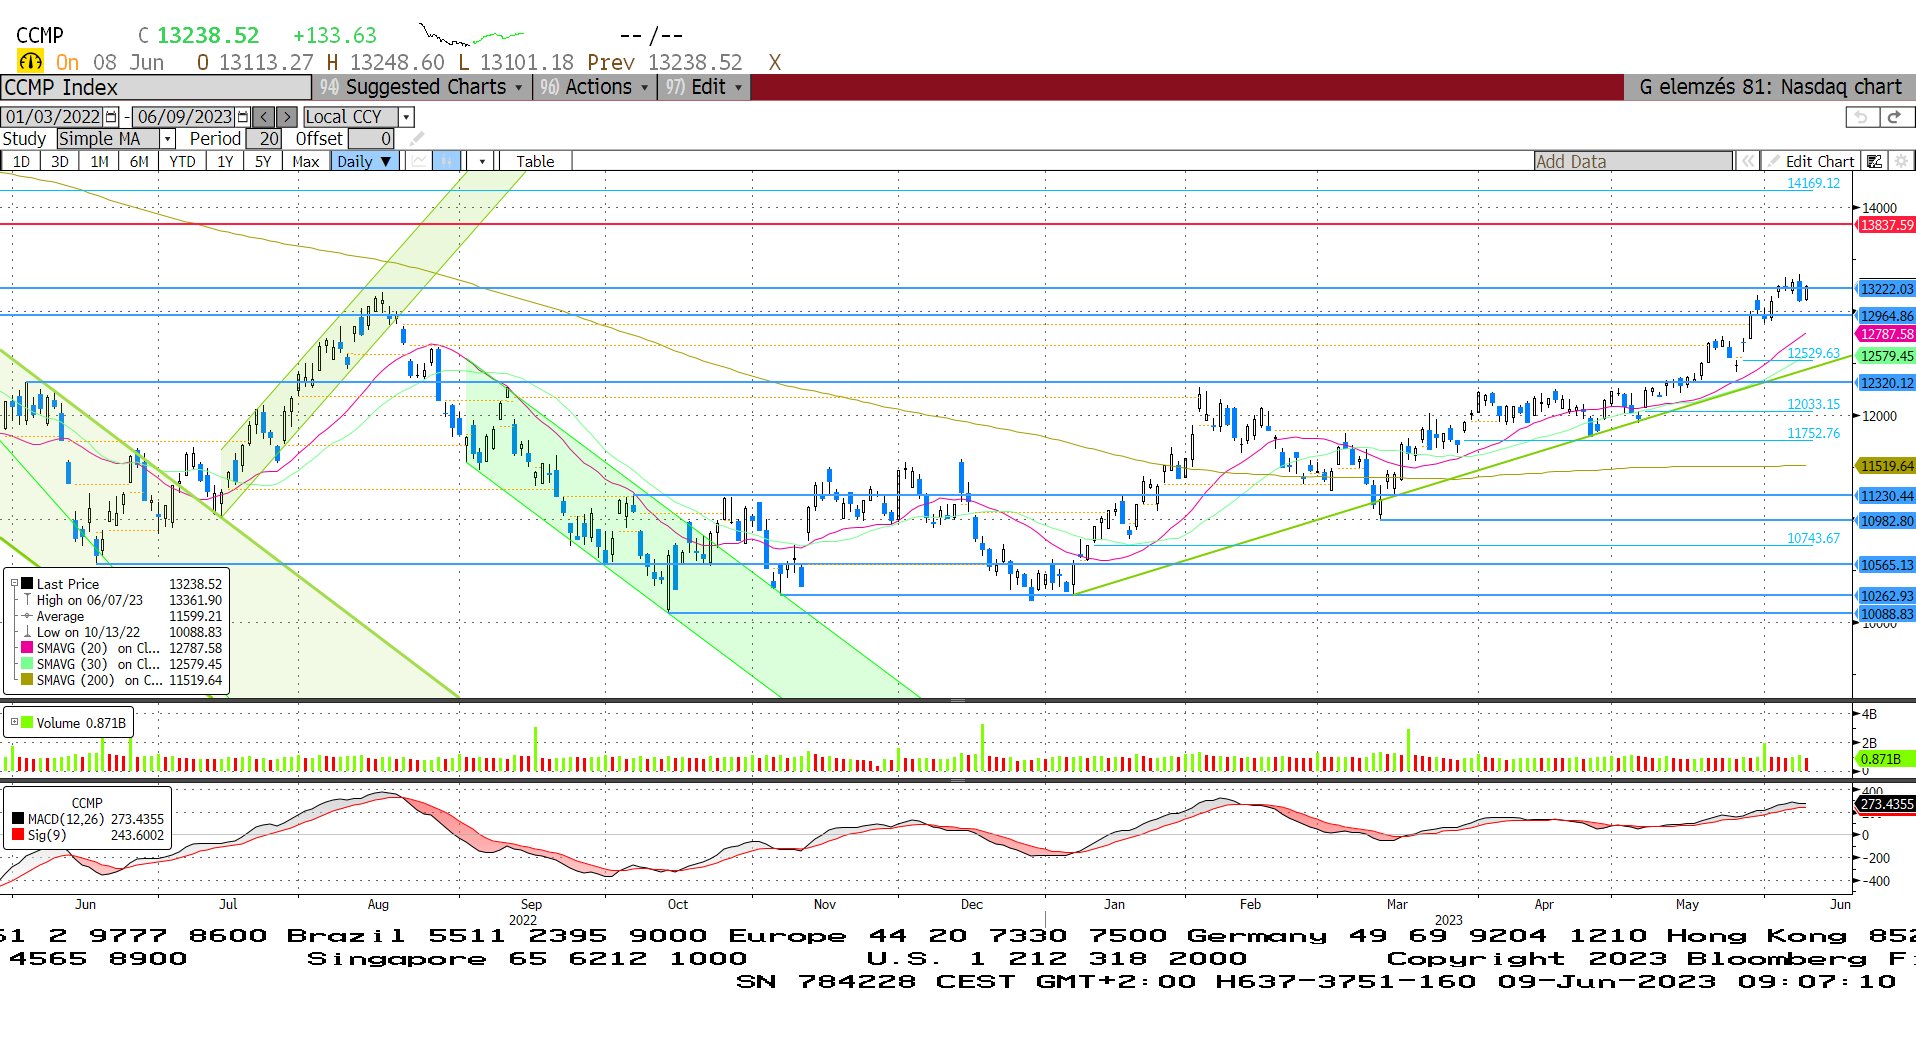This screenshot has height=1037, width=1916.
Task: Click the 10088.83 price level label
Action: pyautogui.click(x=1886, y=614)
